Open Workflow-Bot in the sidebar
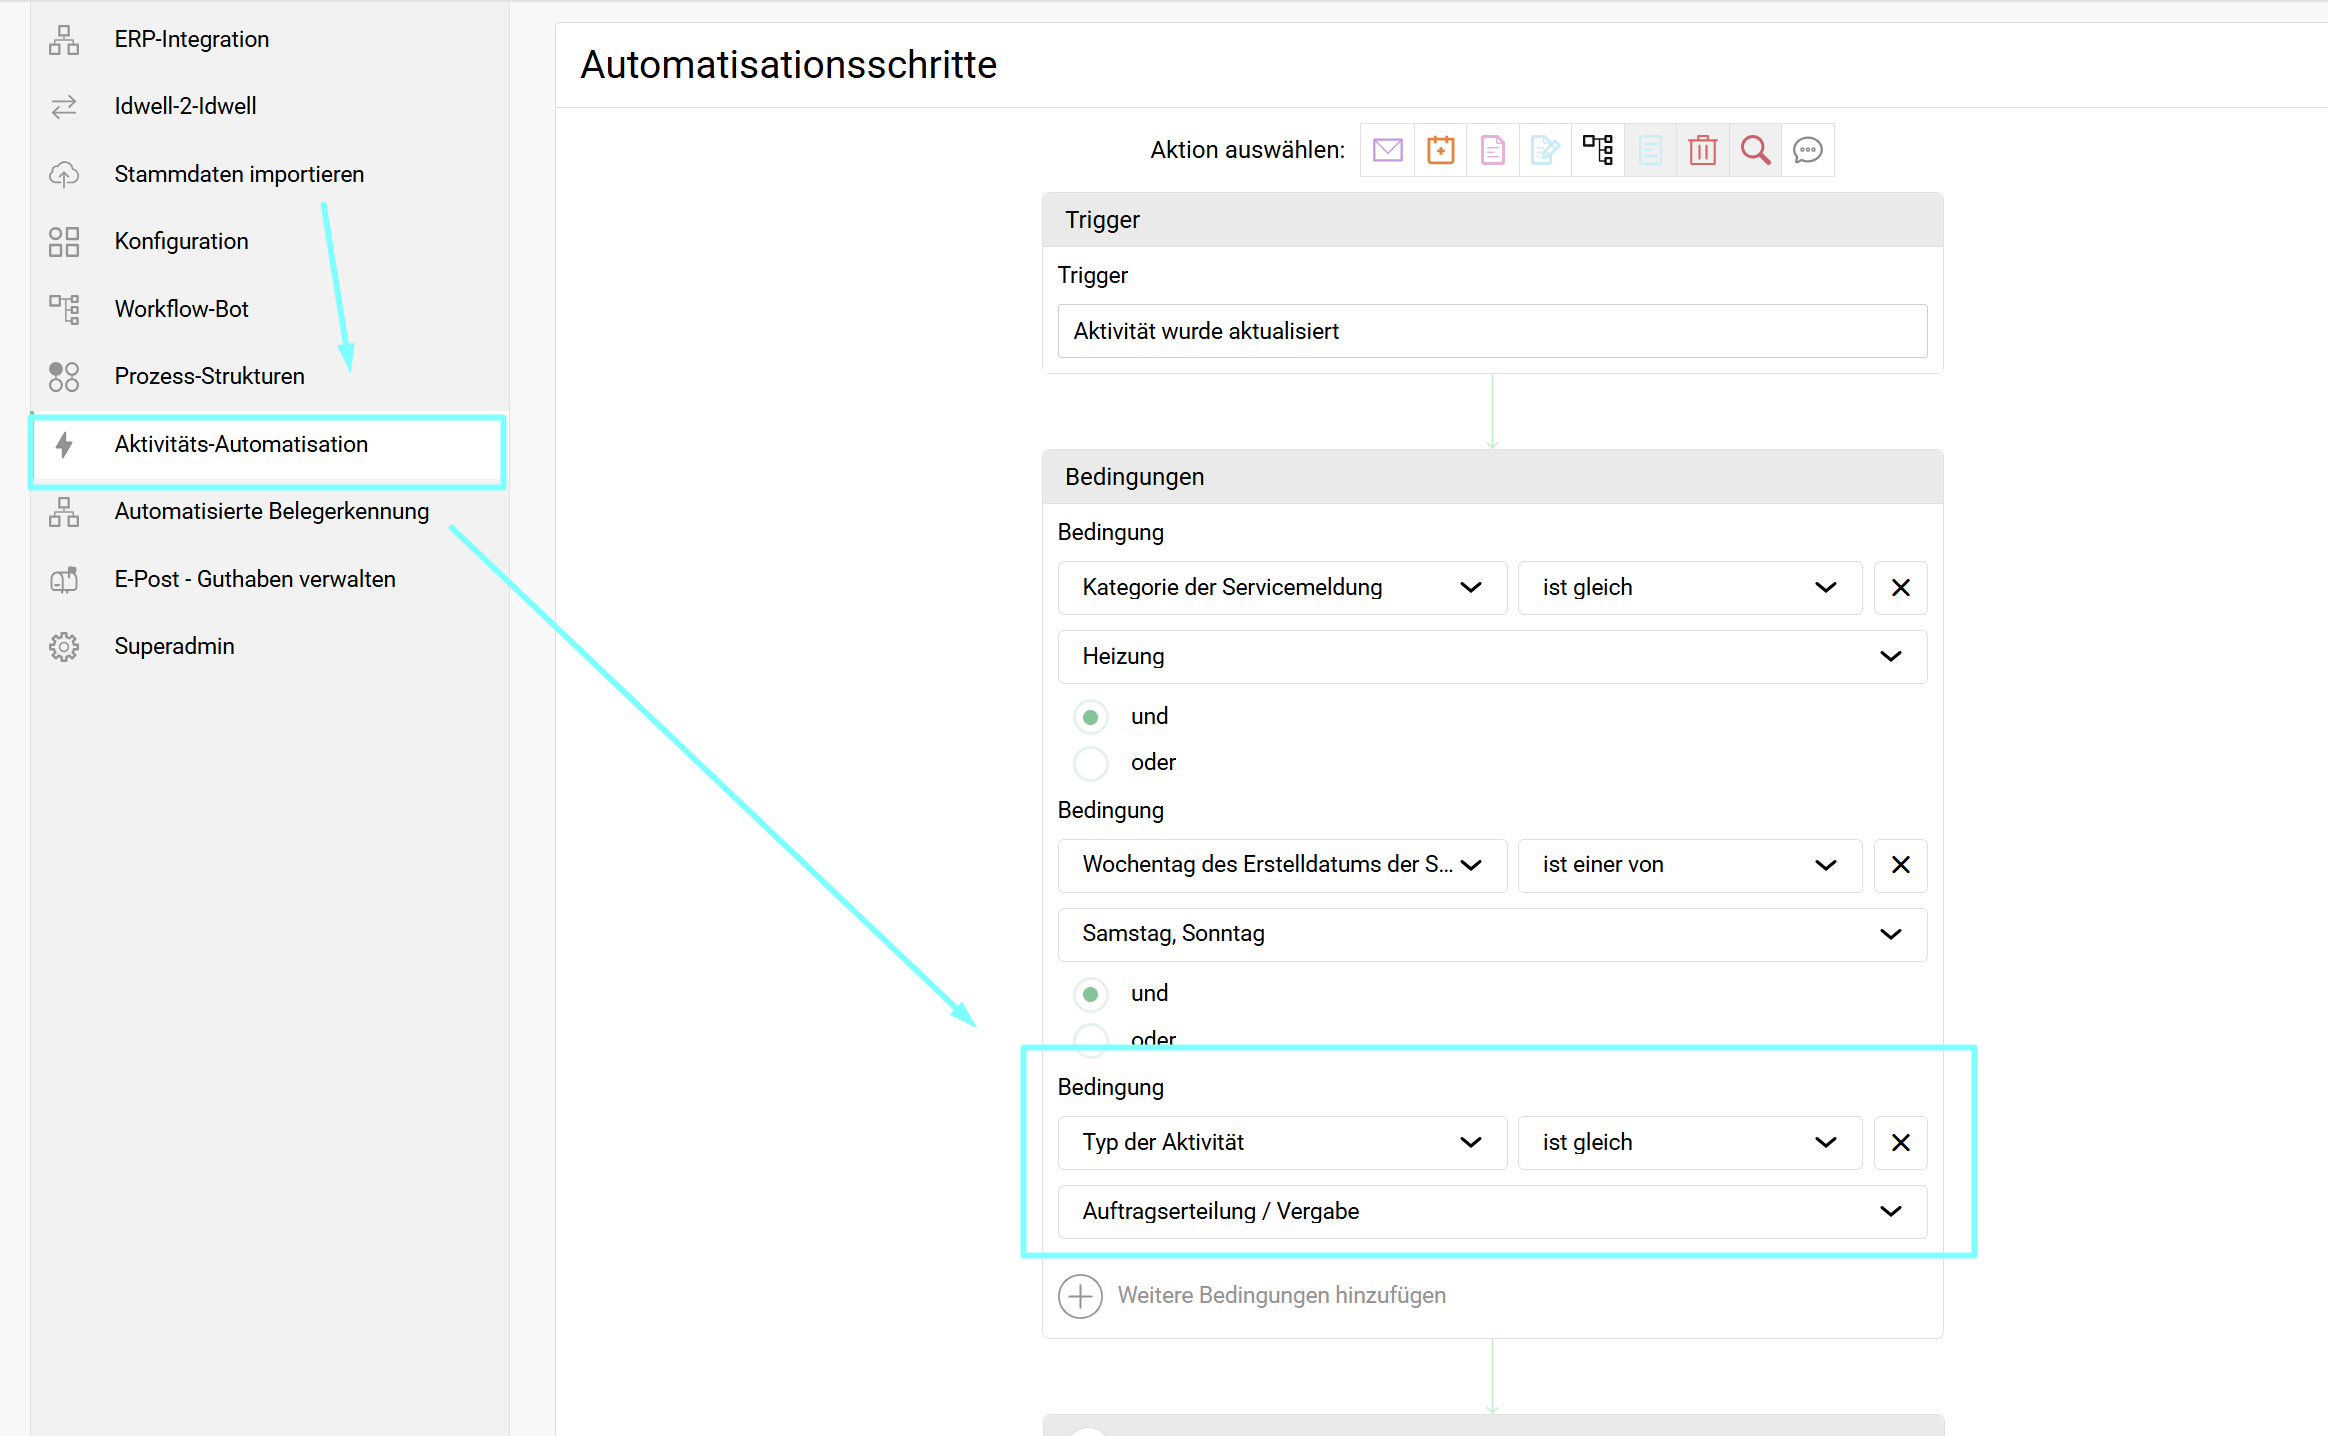This screenshot has height=1436, width=2328. point(181,309)
